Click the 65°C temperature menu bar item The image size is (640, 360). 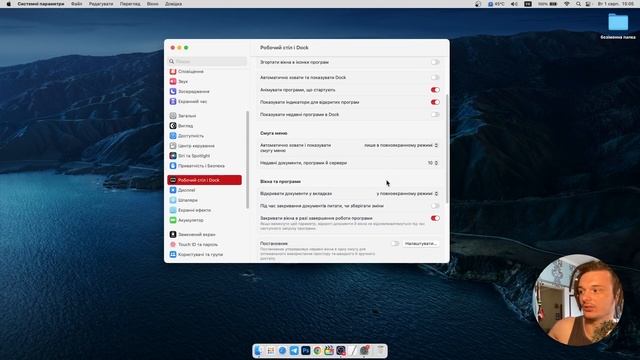tap(496, 4)
